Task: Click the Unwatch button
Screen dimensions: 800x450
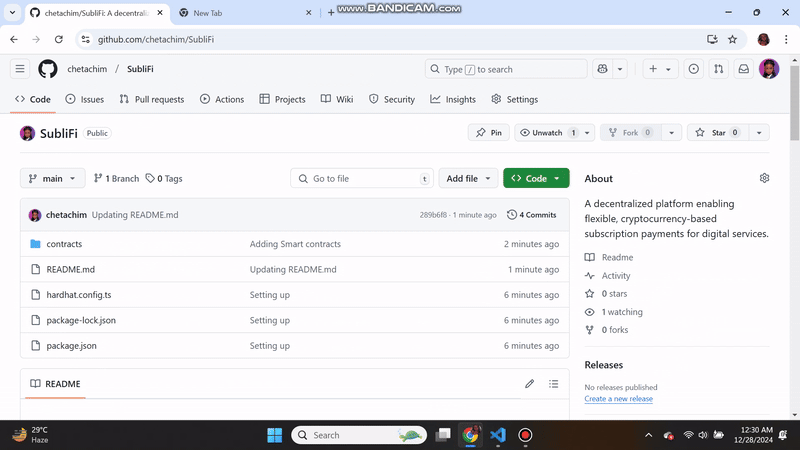Action: point(546,133)
